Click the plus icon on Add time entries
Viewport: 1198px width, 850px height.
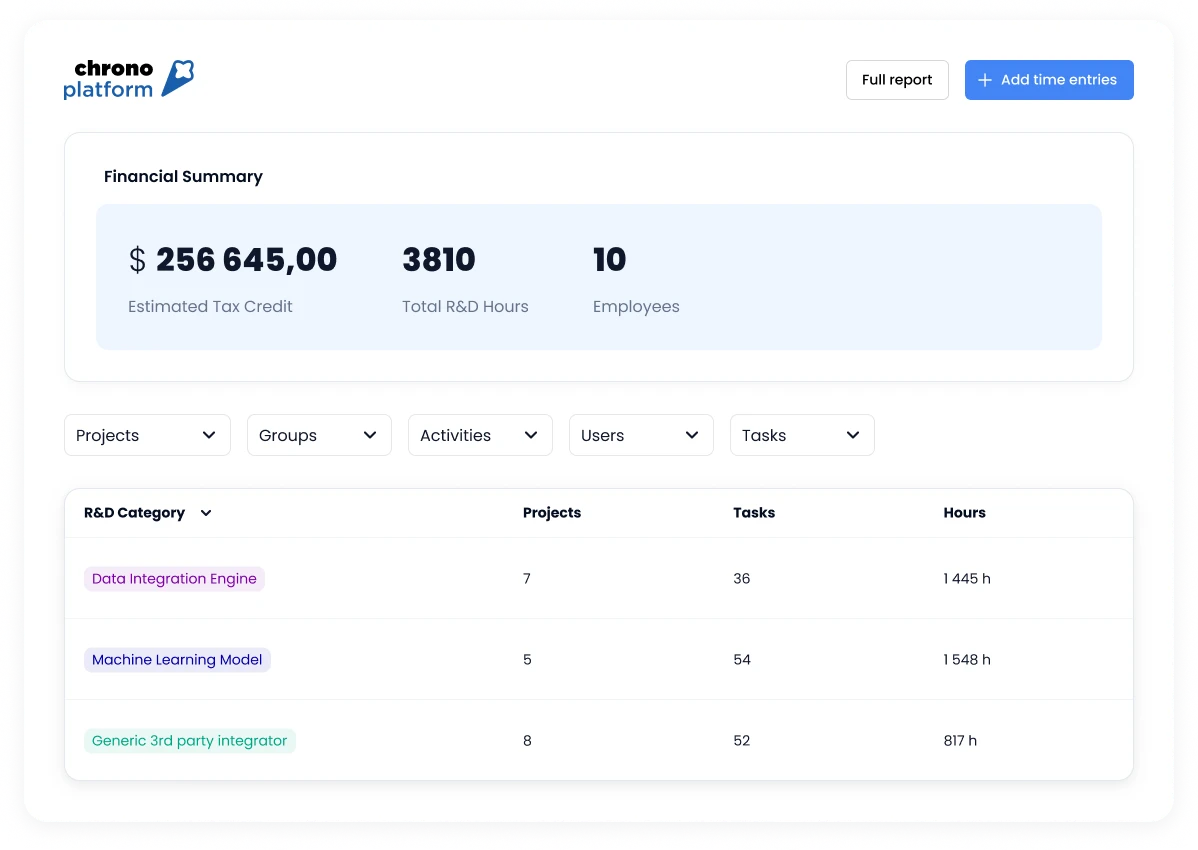click(985, 80)
